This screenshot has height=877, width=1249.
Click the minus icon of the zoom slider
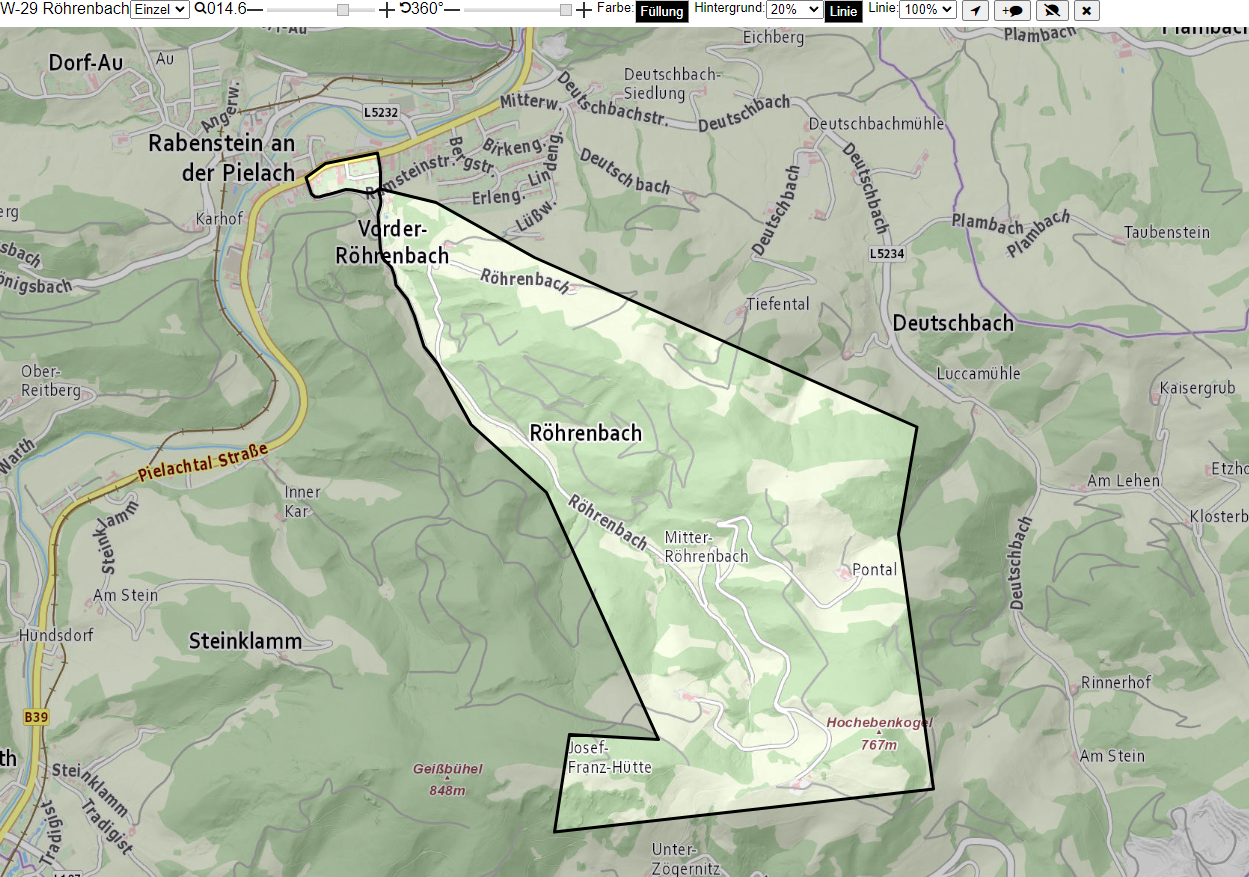(255, 9)
